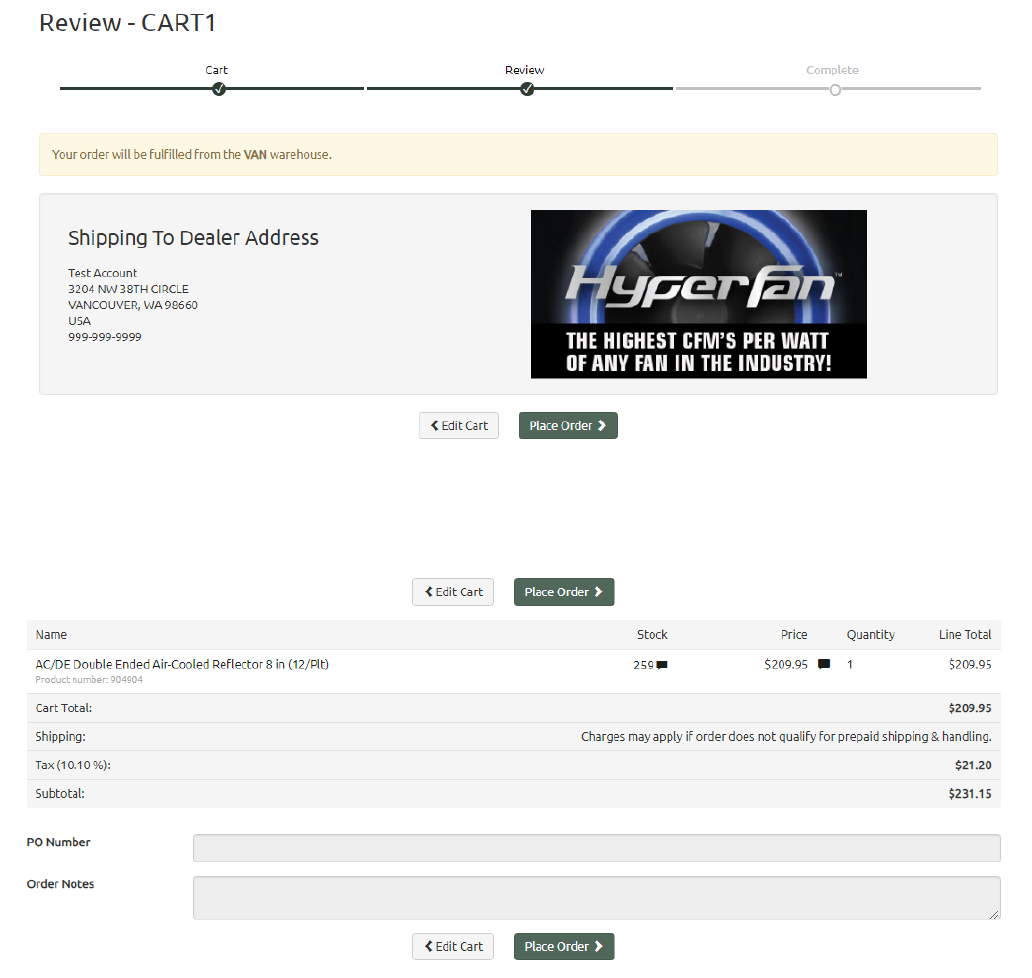Click the Tax amount $21.20
This screenshot has height=978, width=1032.
click(x=973, y=765)
